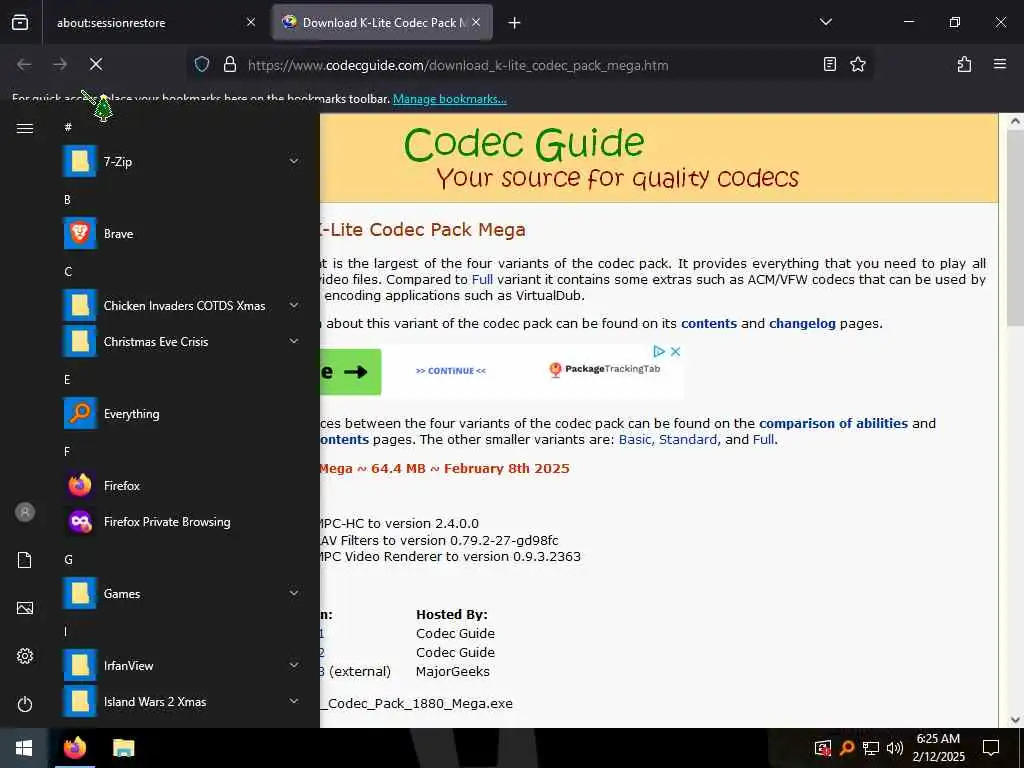Stop loading the page
1024x768 pixels.
pyautogui.click(x=96, y=64)
